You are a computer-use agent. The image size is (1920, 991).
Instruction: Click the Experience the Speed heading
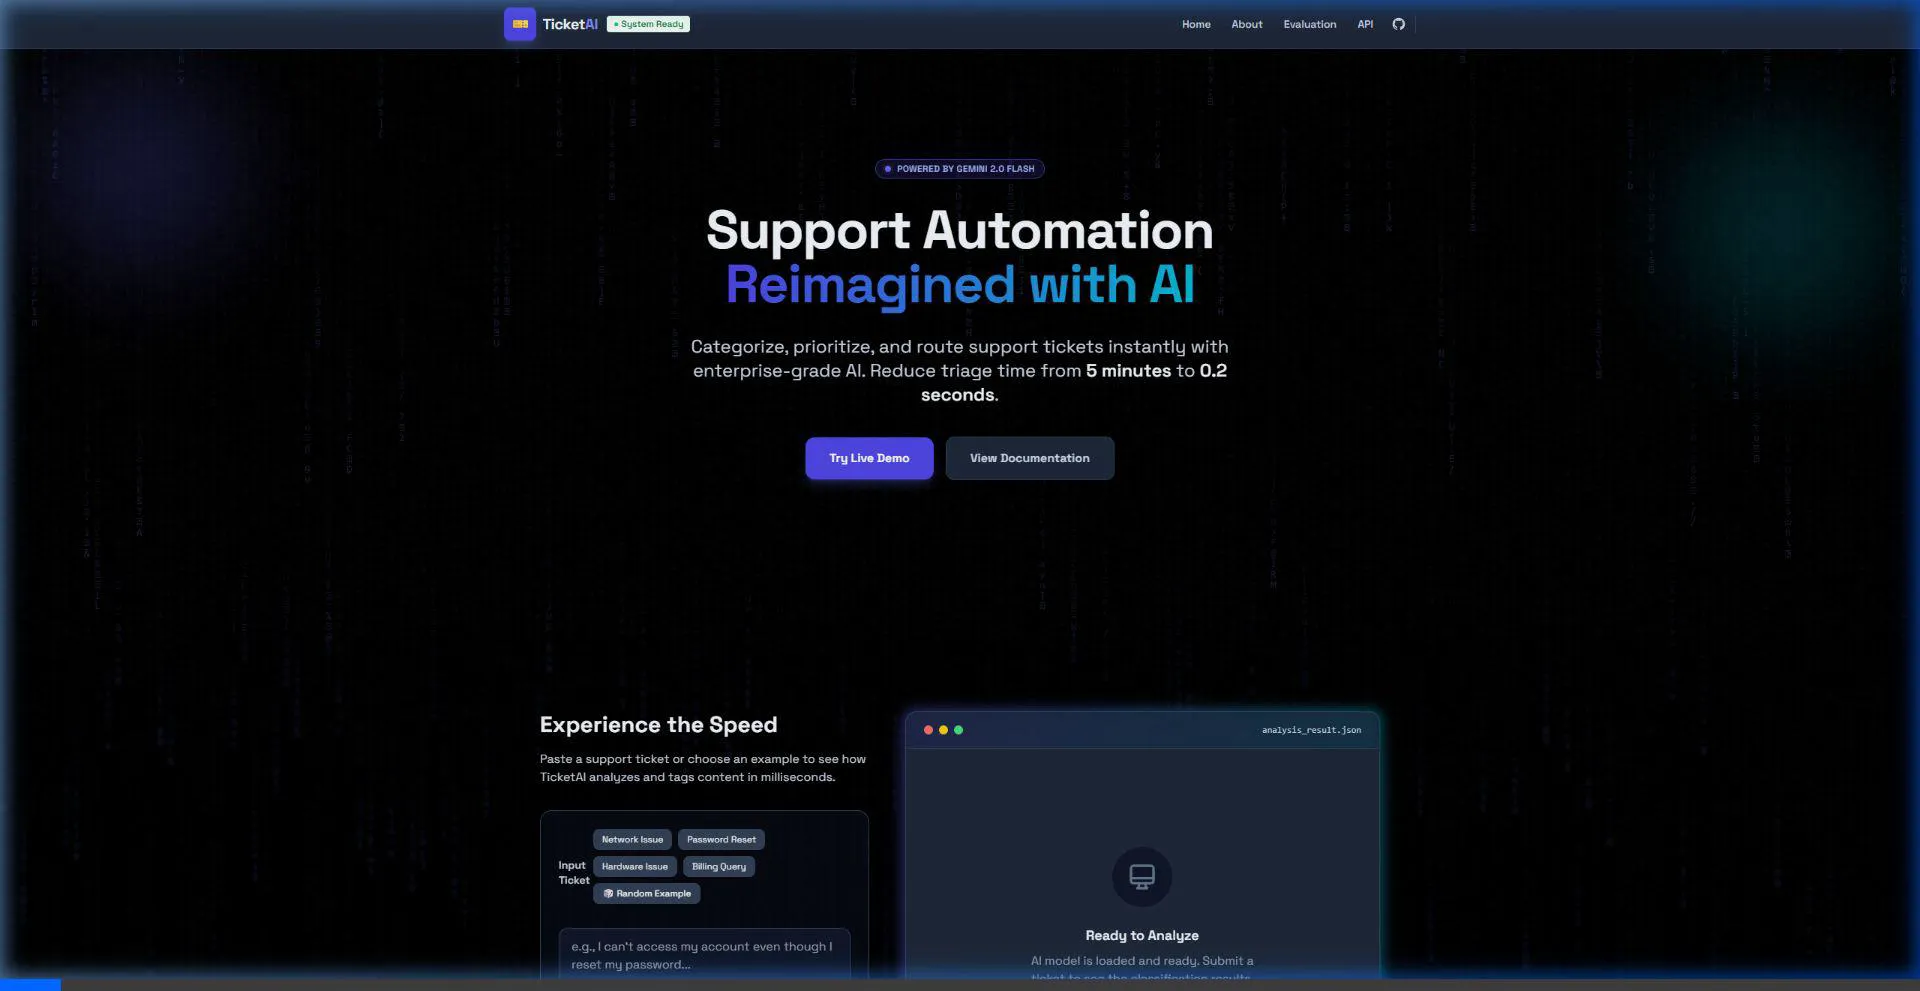[x=658, y=725]
